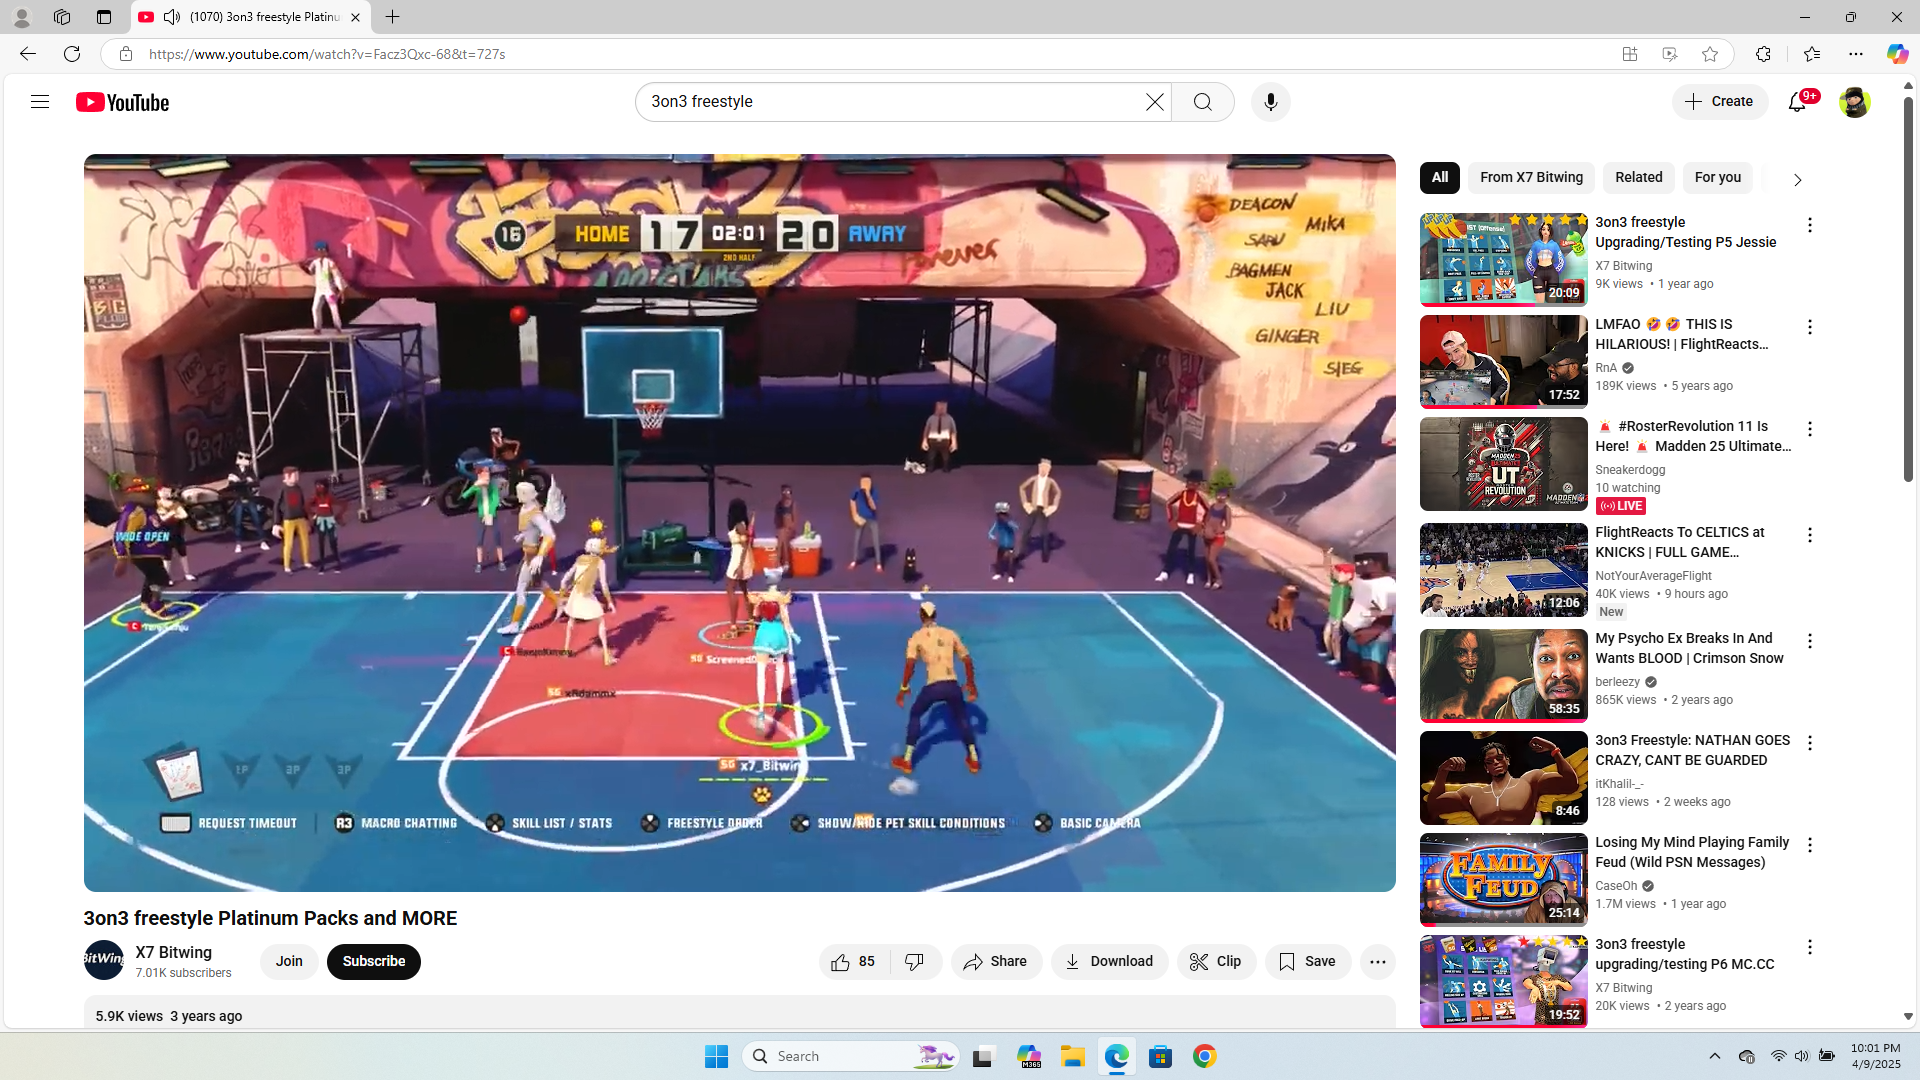Show hidden system tray icons
The image size is (1920, 1080).
pos(1715,1056)
